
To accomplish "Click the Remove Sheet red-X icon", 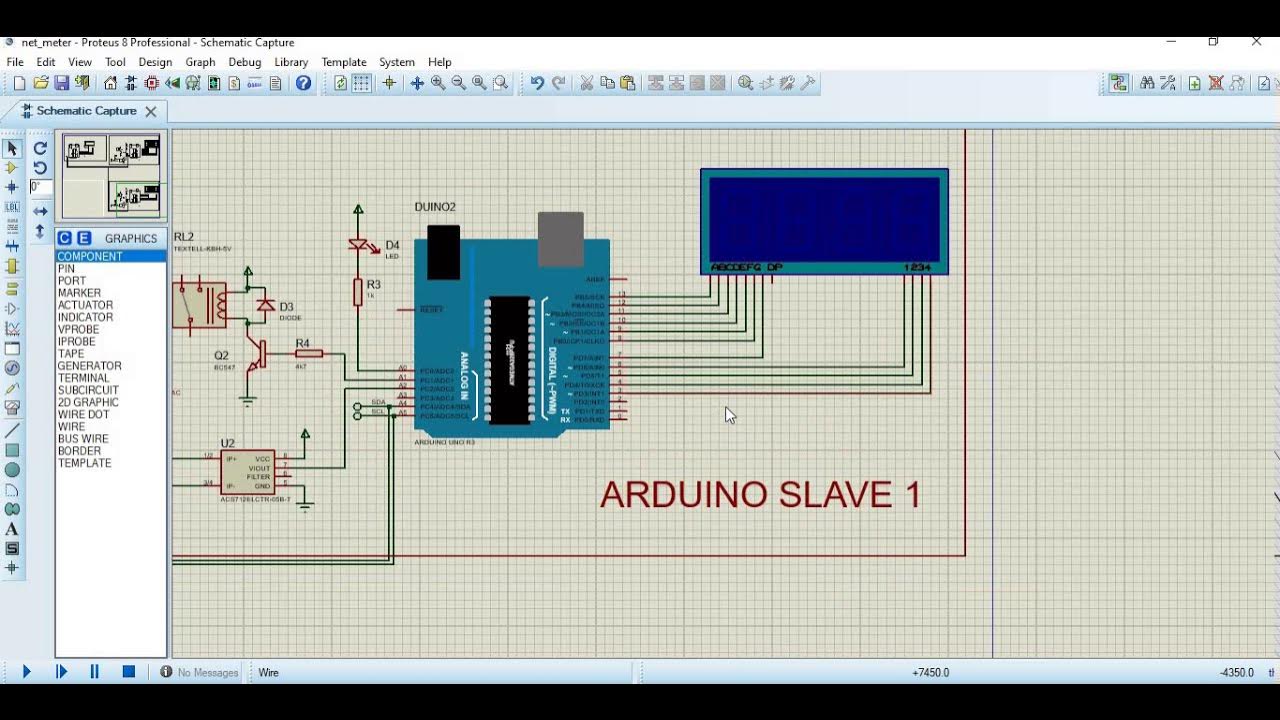I will 1216,83.
